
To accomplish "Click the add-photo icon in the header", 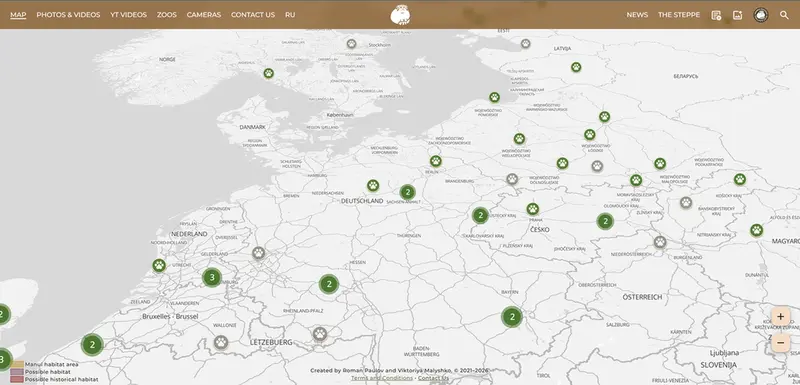I will pyautogui.click(x=737, y=15).
